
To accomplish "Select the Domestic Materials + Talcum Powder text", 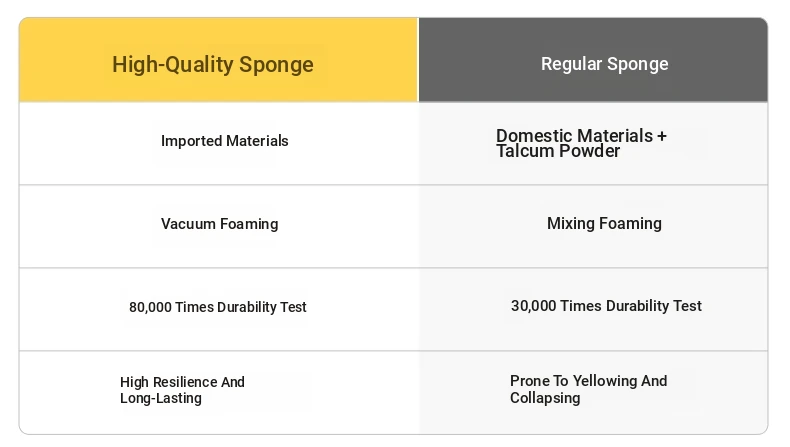I will (x=581, y=143).
